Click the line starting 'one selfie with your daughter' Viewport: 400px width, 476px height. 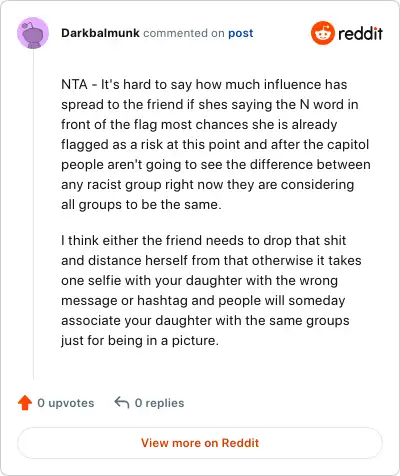[199, 280]
